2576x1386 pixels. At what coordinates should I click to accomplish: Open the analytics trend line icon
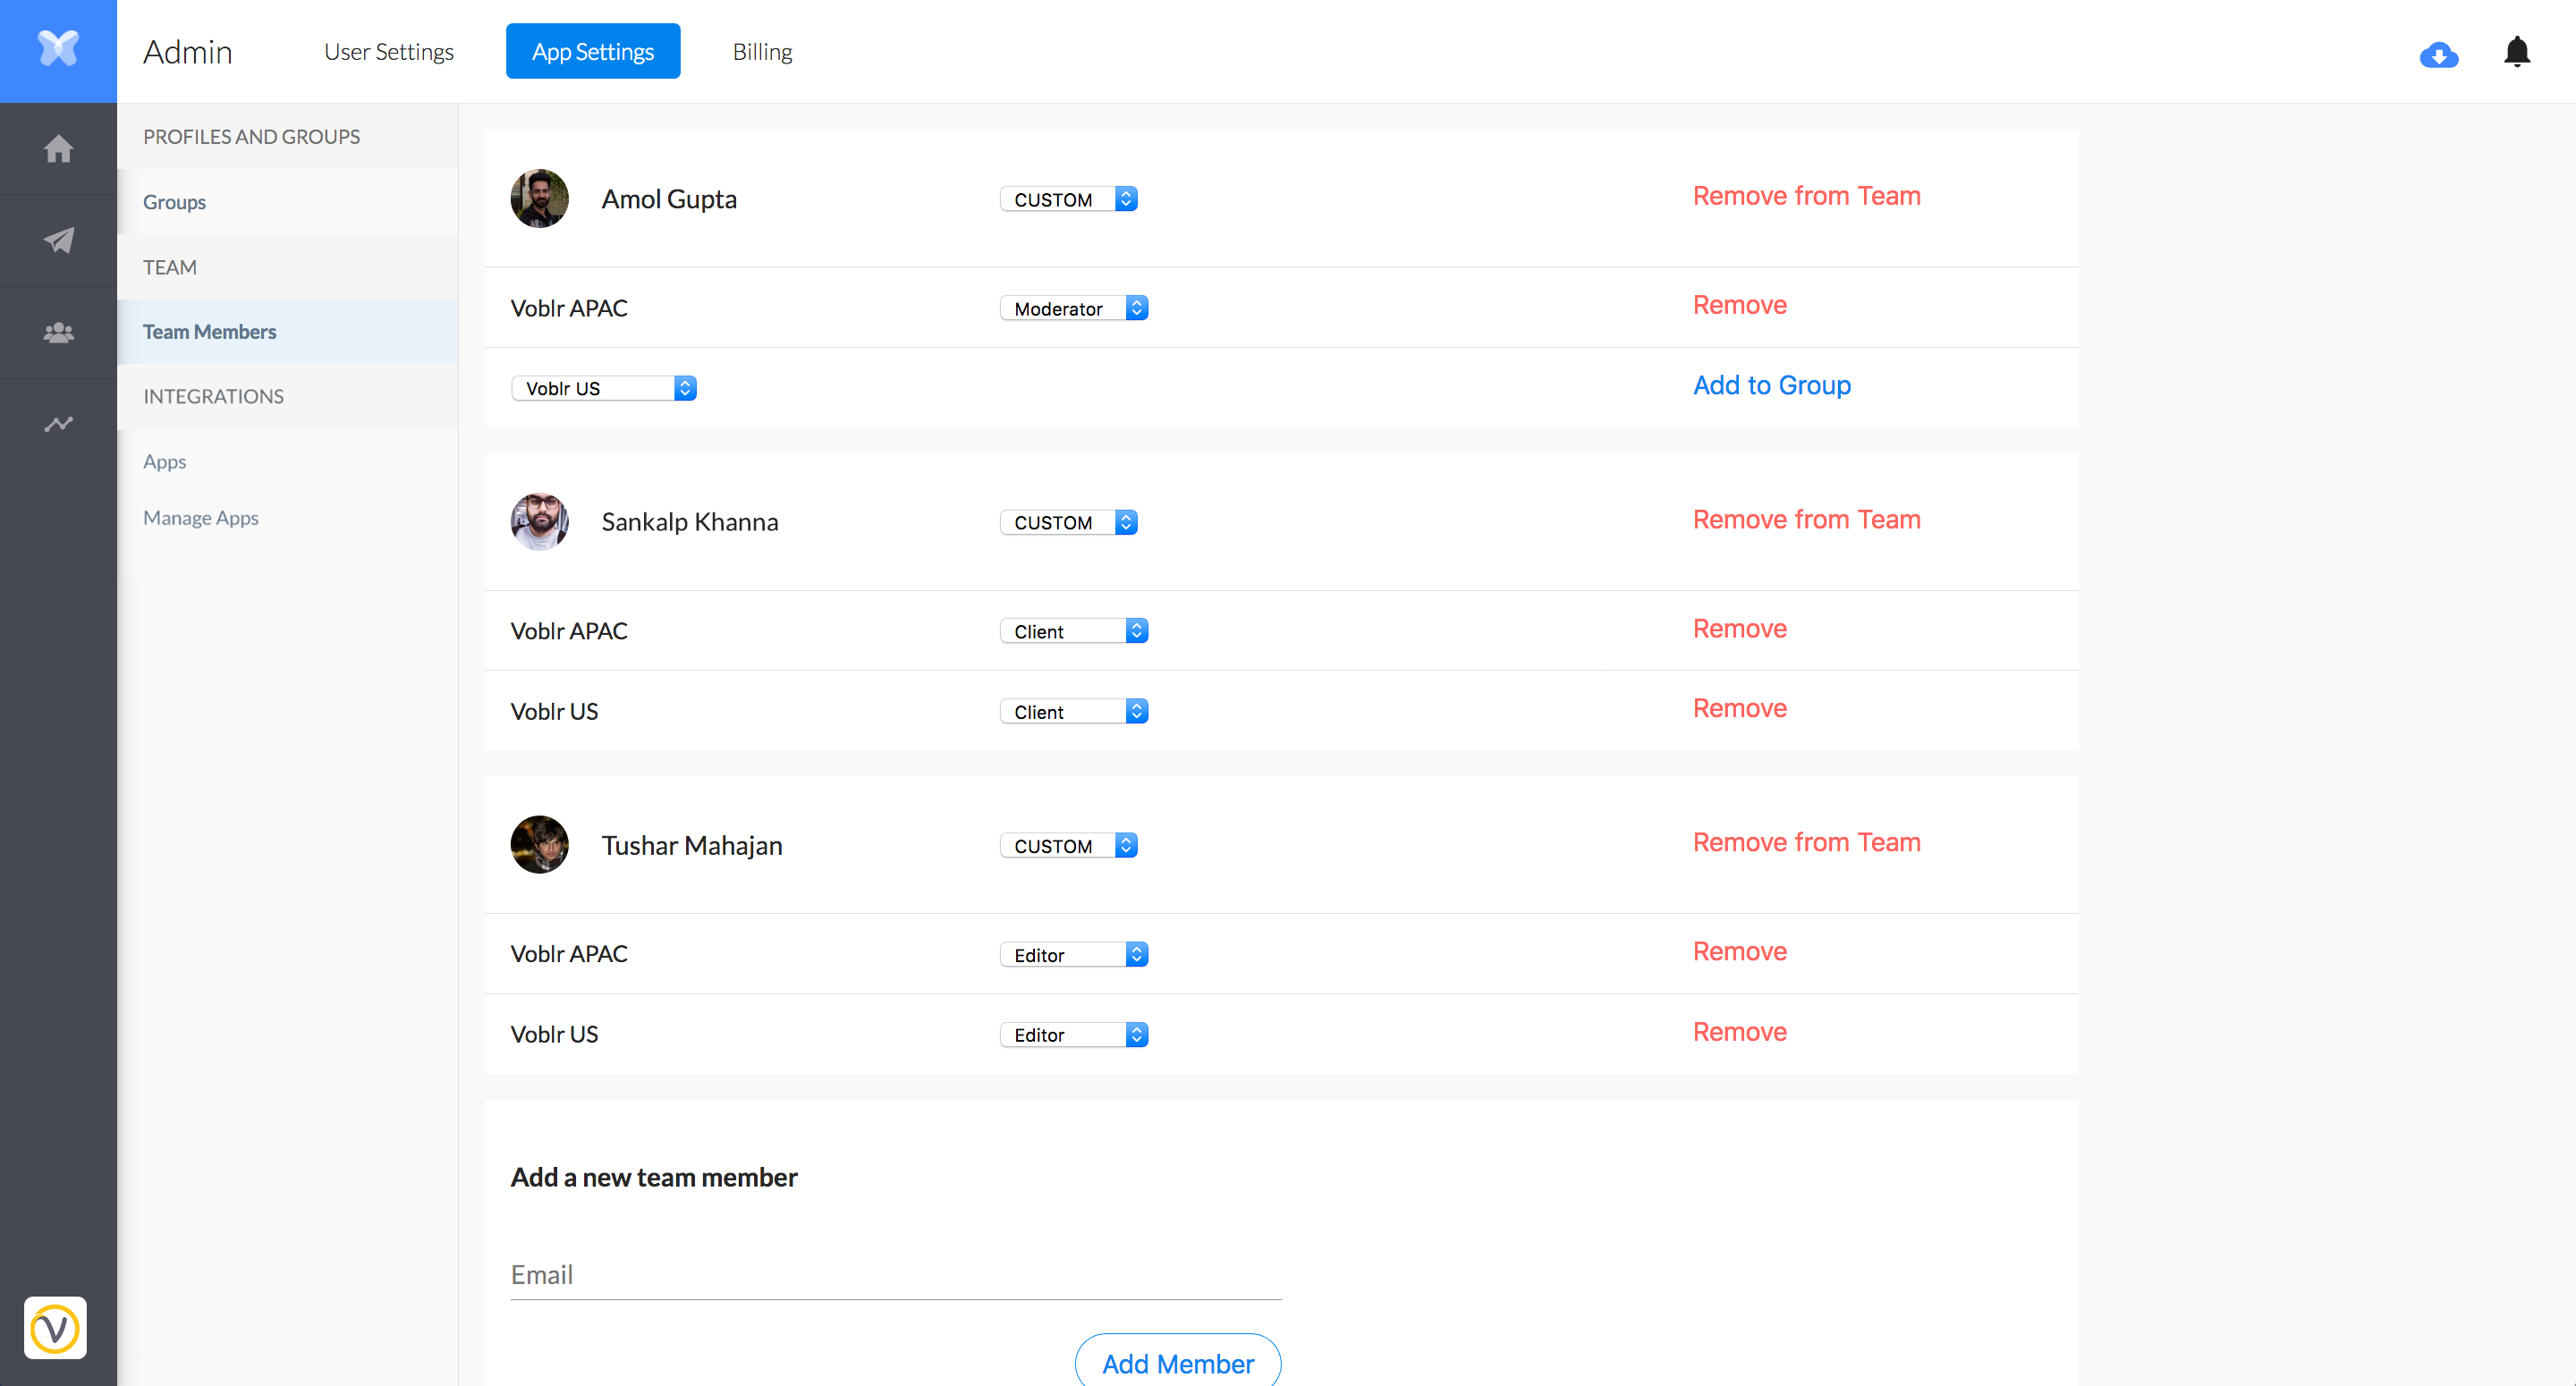[58, 424]
